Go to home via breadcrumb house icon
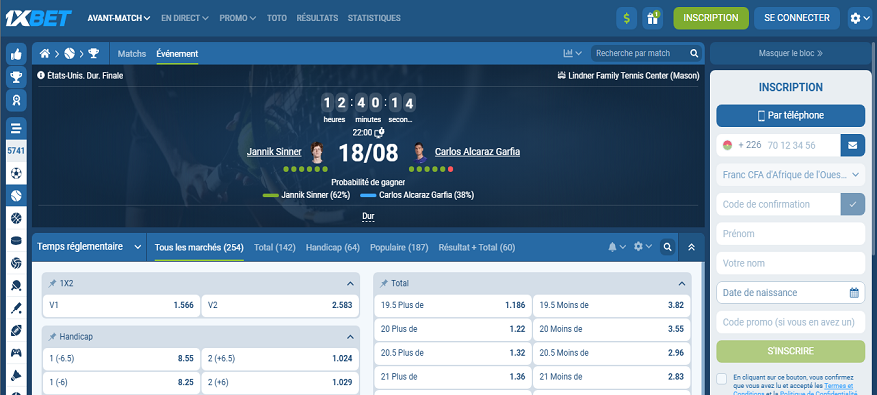Screen dimensions: 877x395 [45, 54]
